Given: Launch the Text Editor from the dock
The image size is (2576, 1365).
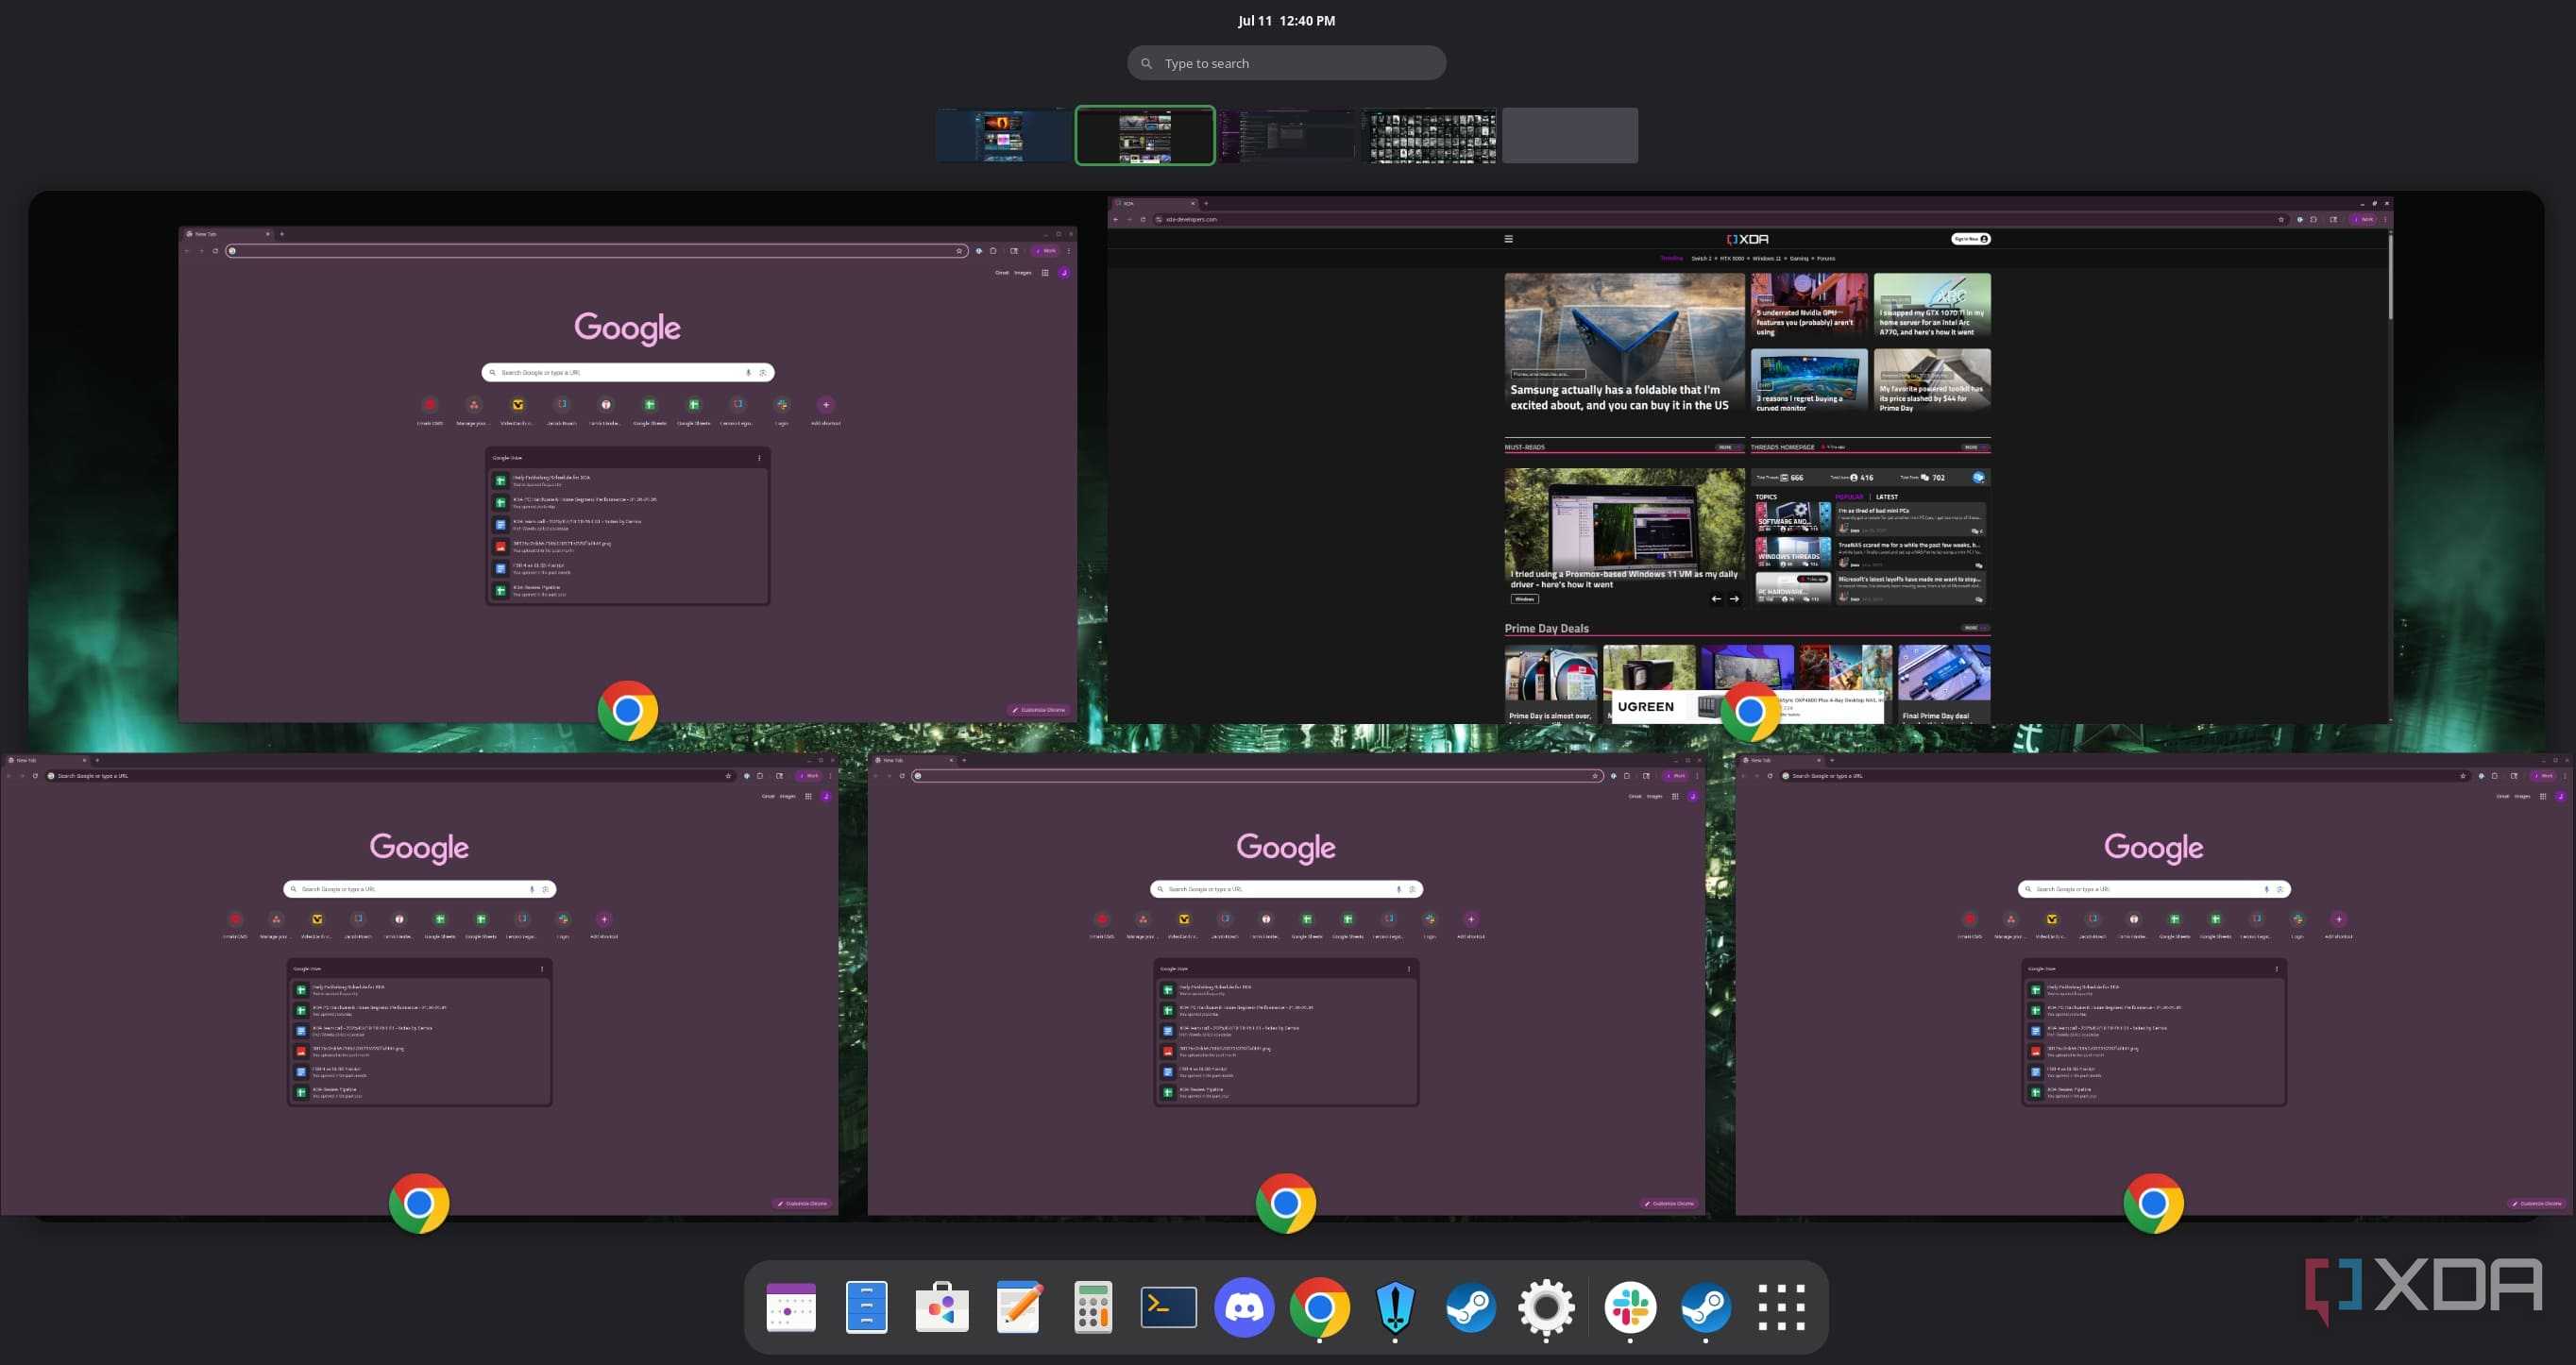Looking at the screenshot, I should tap(1018, 1307).
